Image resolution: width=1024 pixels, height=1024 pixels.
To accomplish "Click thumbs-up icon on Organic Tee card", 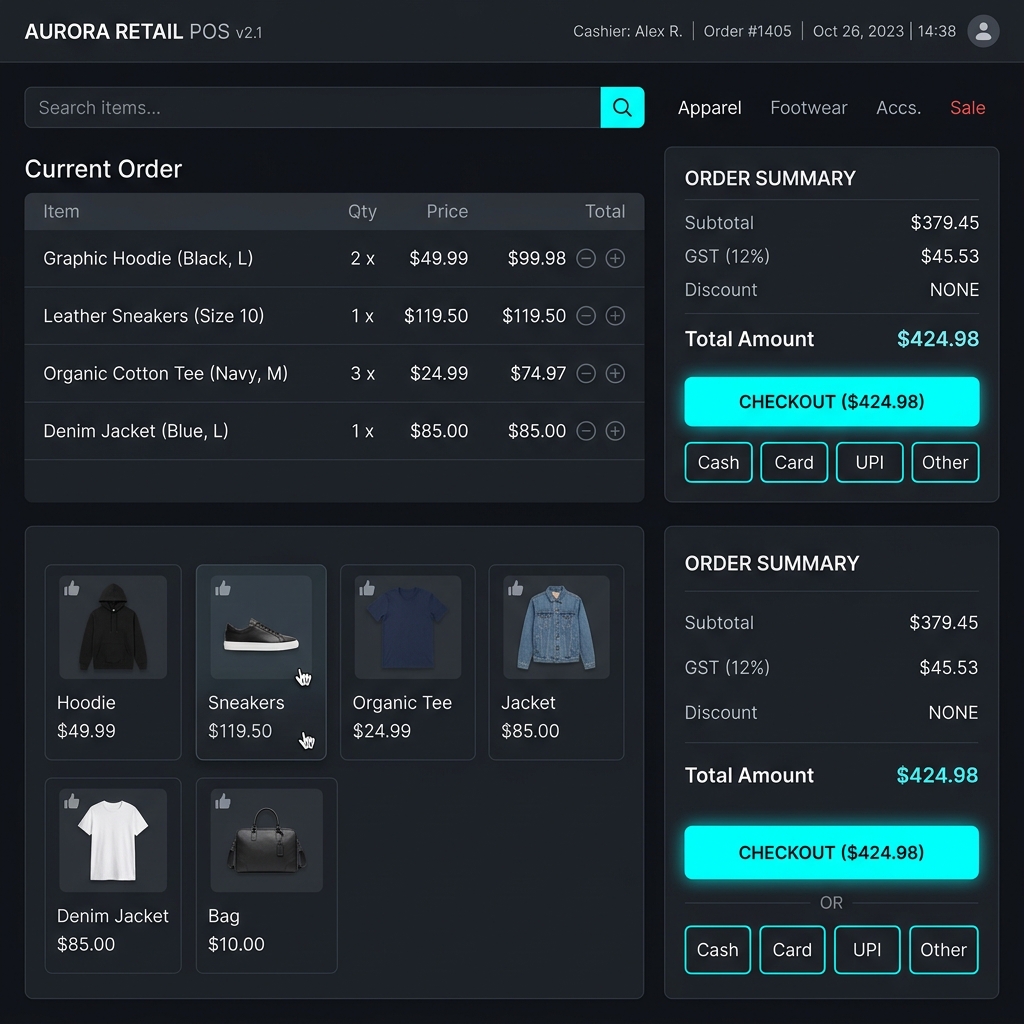I will (x=367, y=588).
